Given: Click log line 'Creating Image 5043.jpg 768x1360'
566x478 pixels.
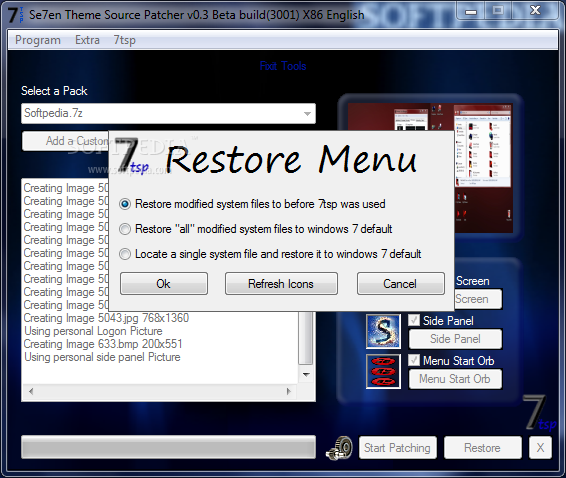Looking at the screenshot, I should [x=106, y=318].
